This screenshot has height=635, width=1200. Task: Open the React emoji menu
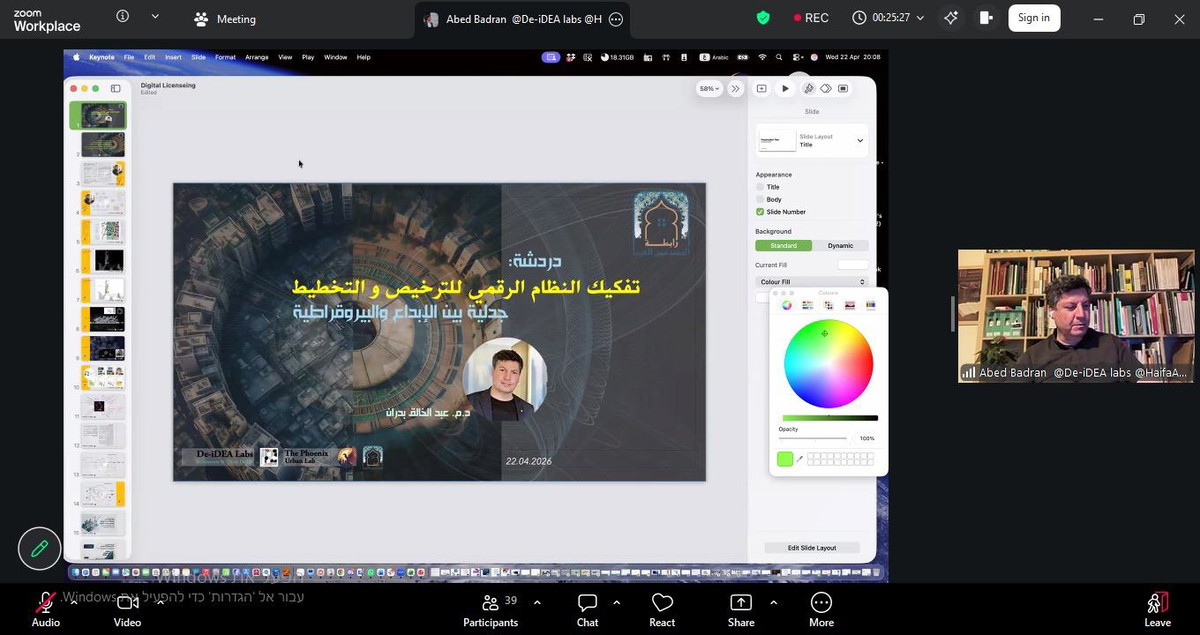click(x=662, y=603)
